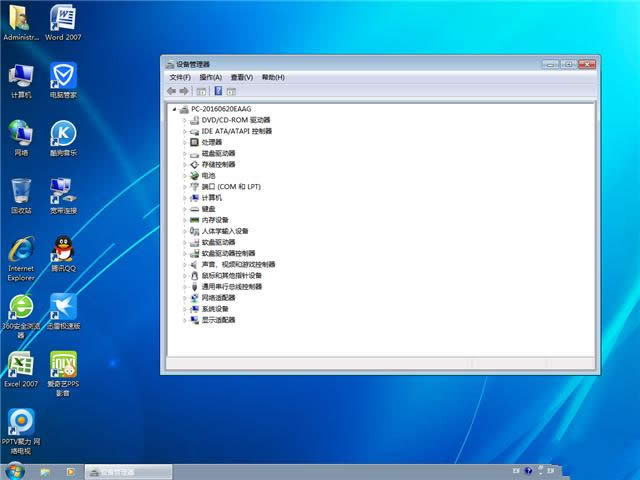Expand the 端口 (COM 和 LPT) category
Image resolution: width=640 pixels, height=480 pixels.
point(184,187)
